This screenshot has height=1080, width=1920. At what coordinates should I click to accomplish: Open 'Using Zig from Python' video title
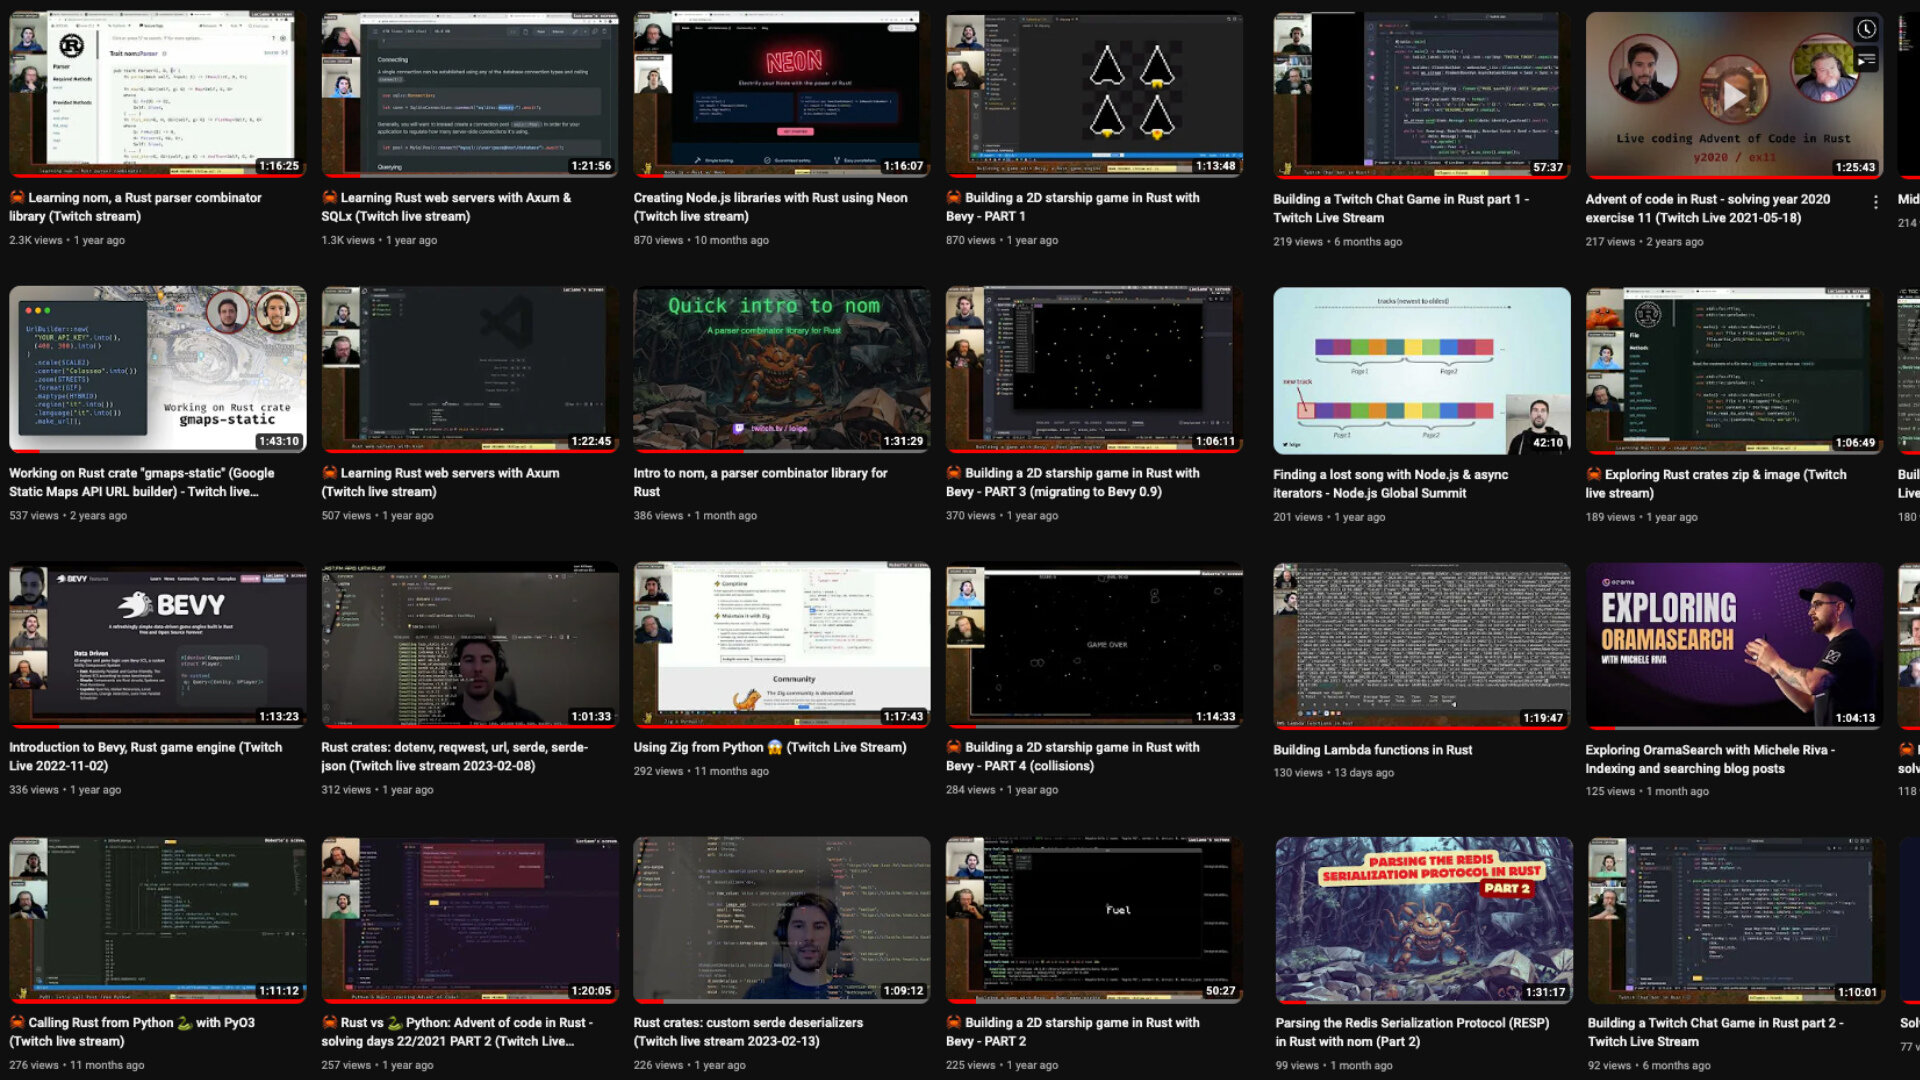pos(769,747)
